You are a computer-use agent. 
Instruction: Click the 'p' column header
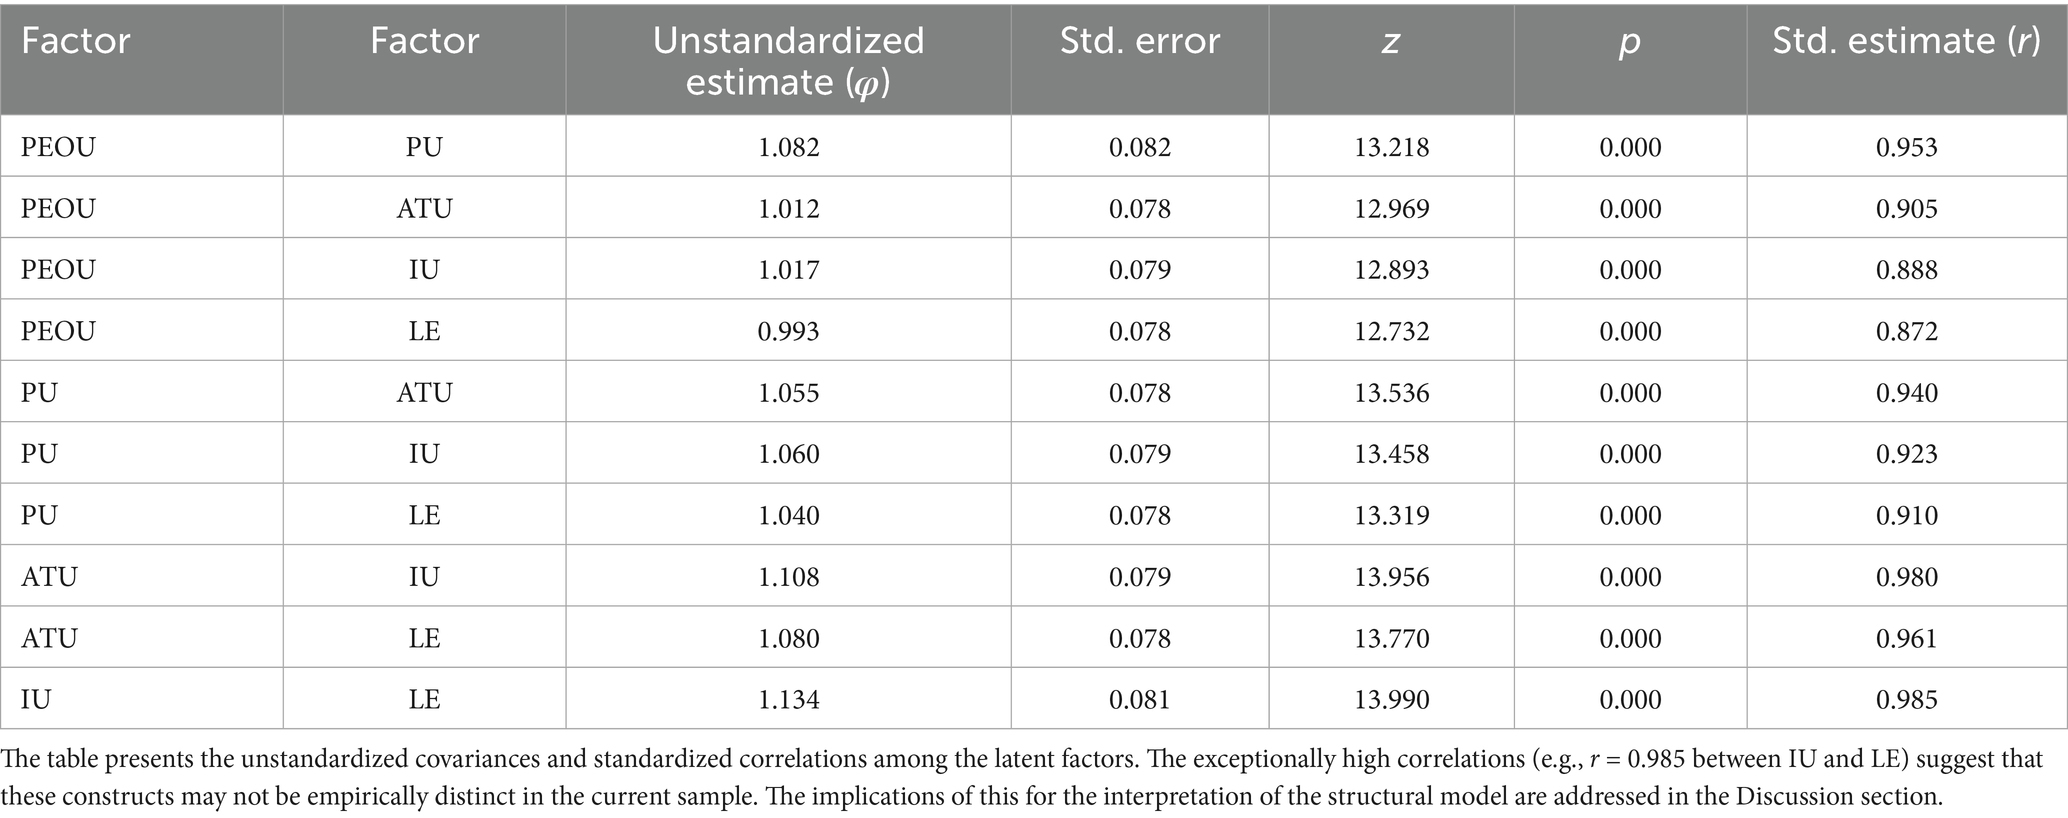(1629, 41)
